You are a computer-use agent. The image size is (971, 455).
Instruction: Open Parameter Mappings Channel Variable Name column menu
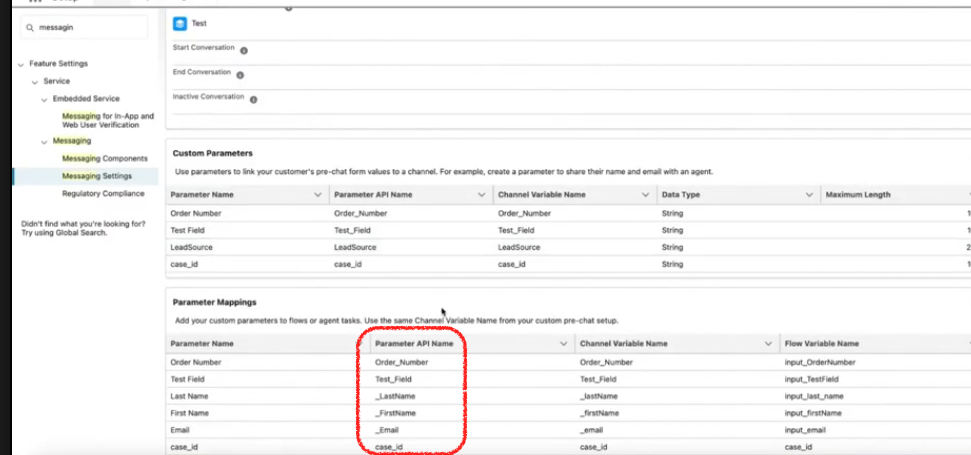[x=769, y=344]
